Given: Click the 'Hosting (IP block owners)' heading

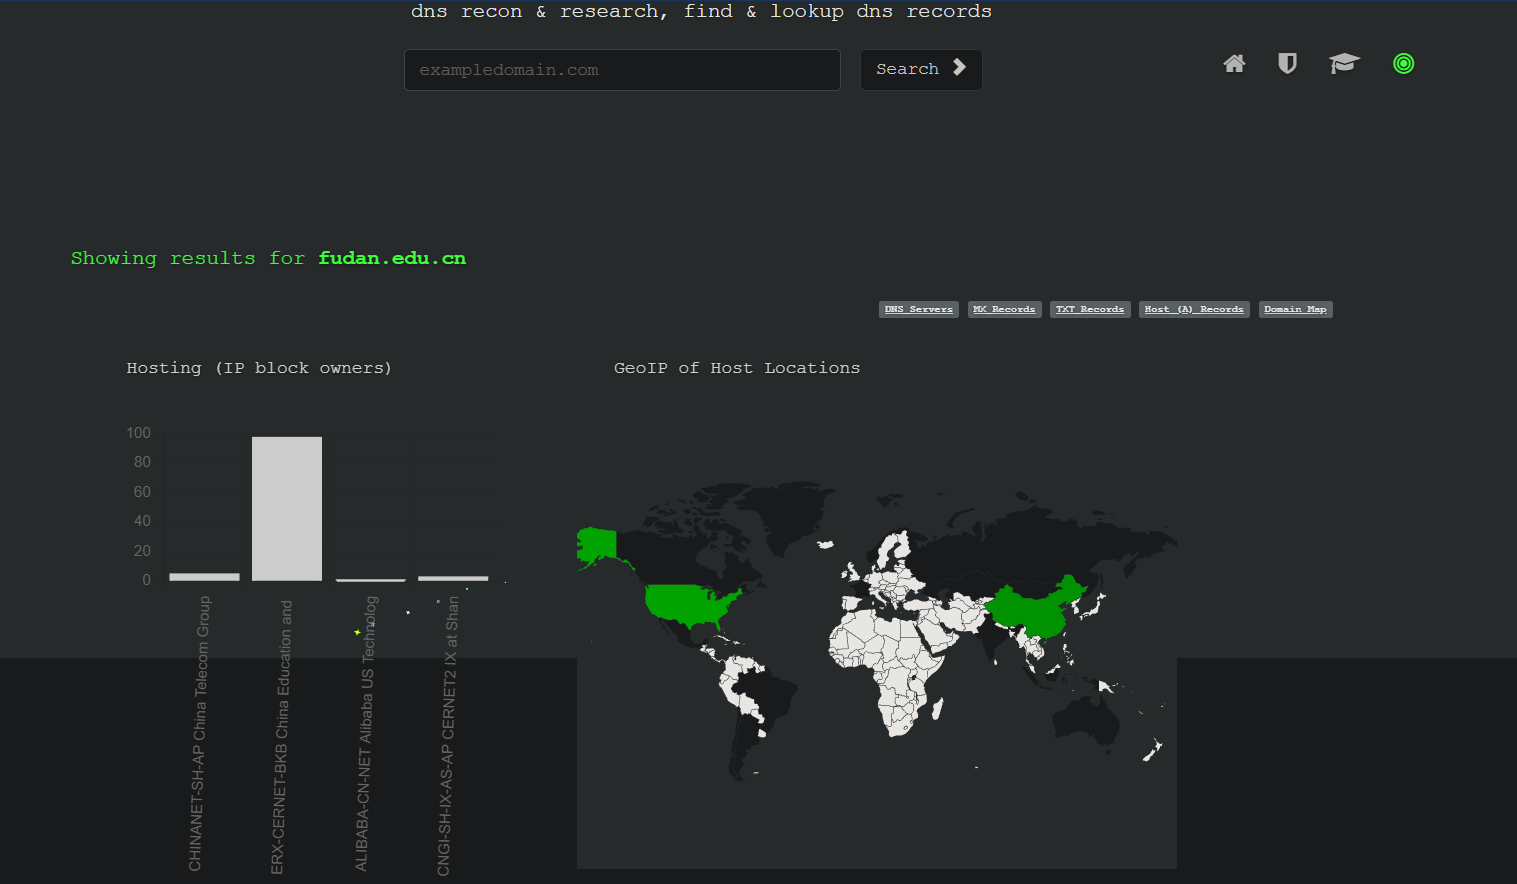Looking at the screenshot, I should tap(259, 368).
